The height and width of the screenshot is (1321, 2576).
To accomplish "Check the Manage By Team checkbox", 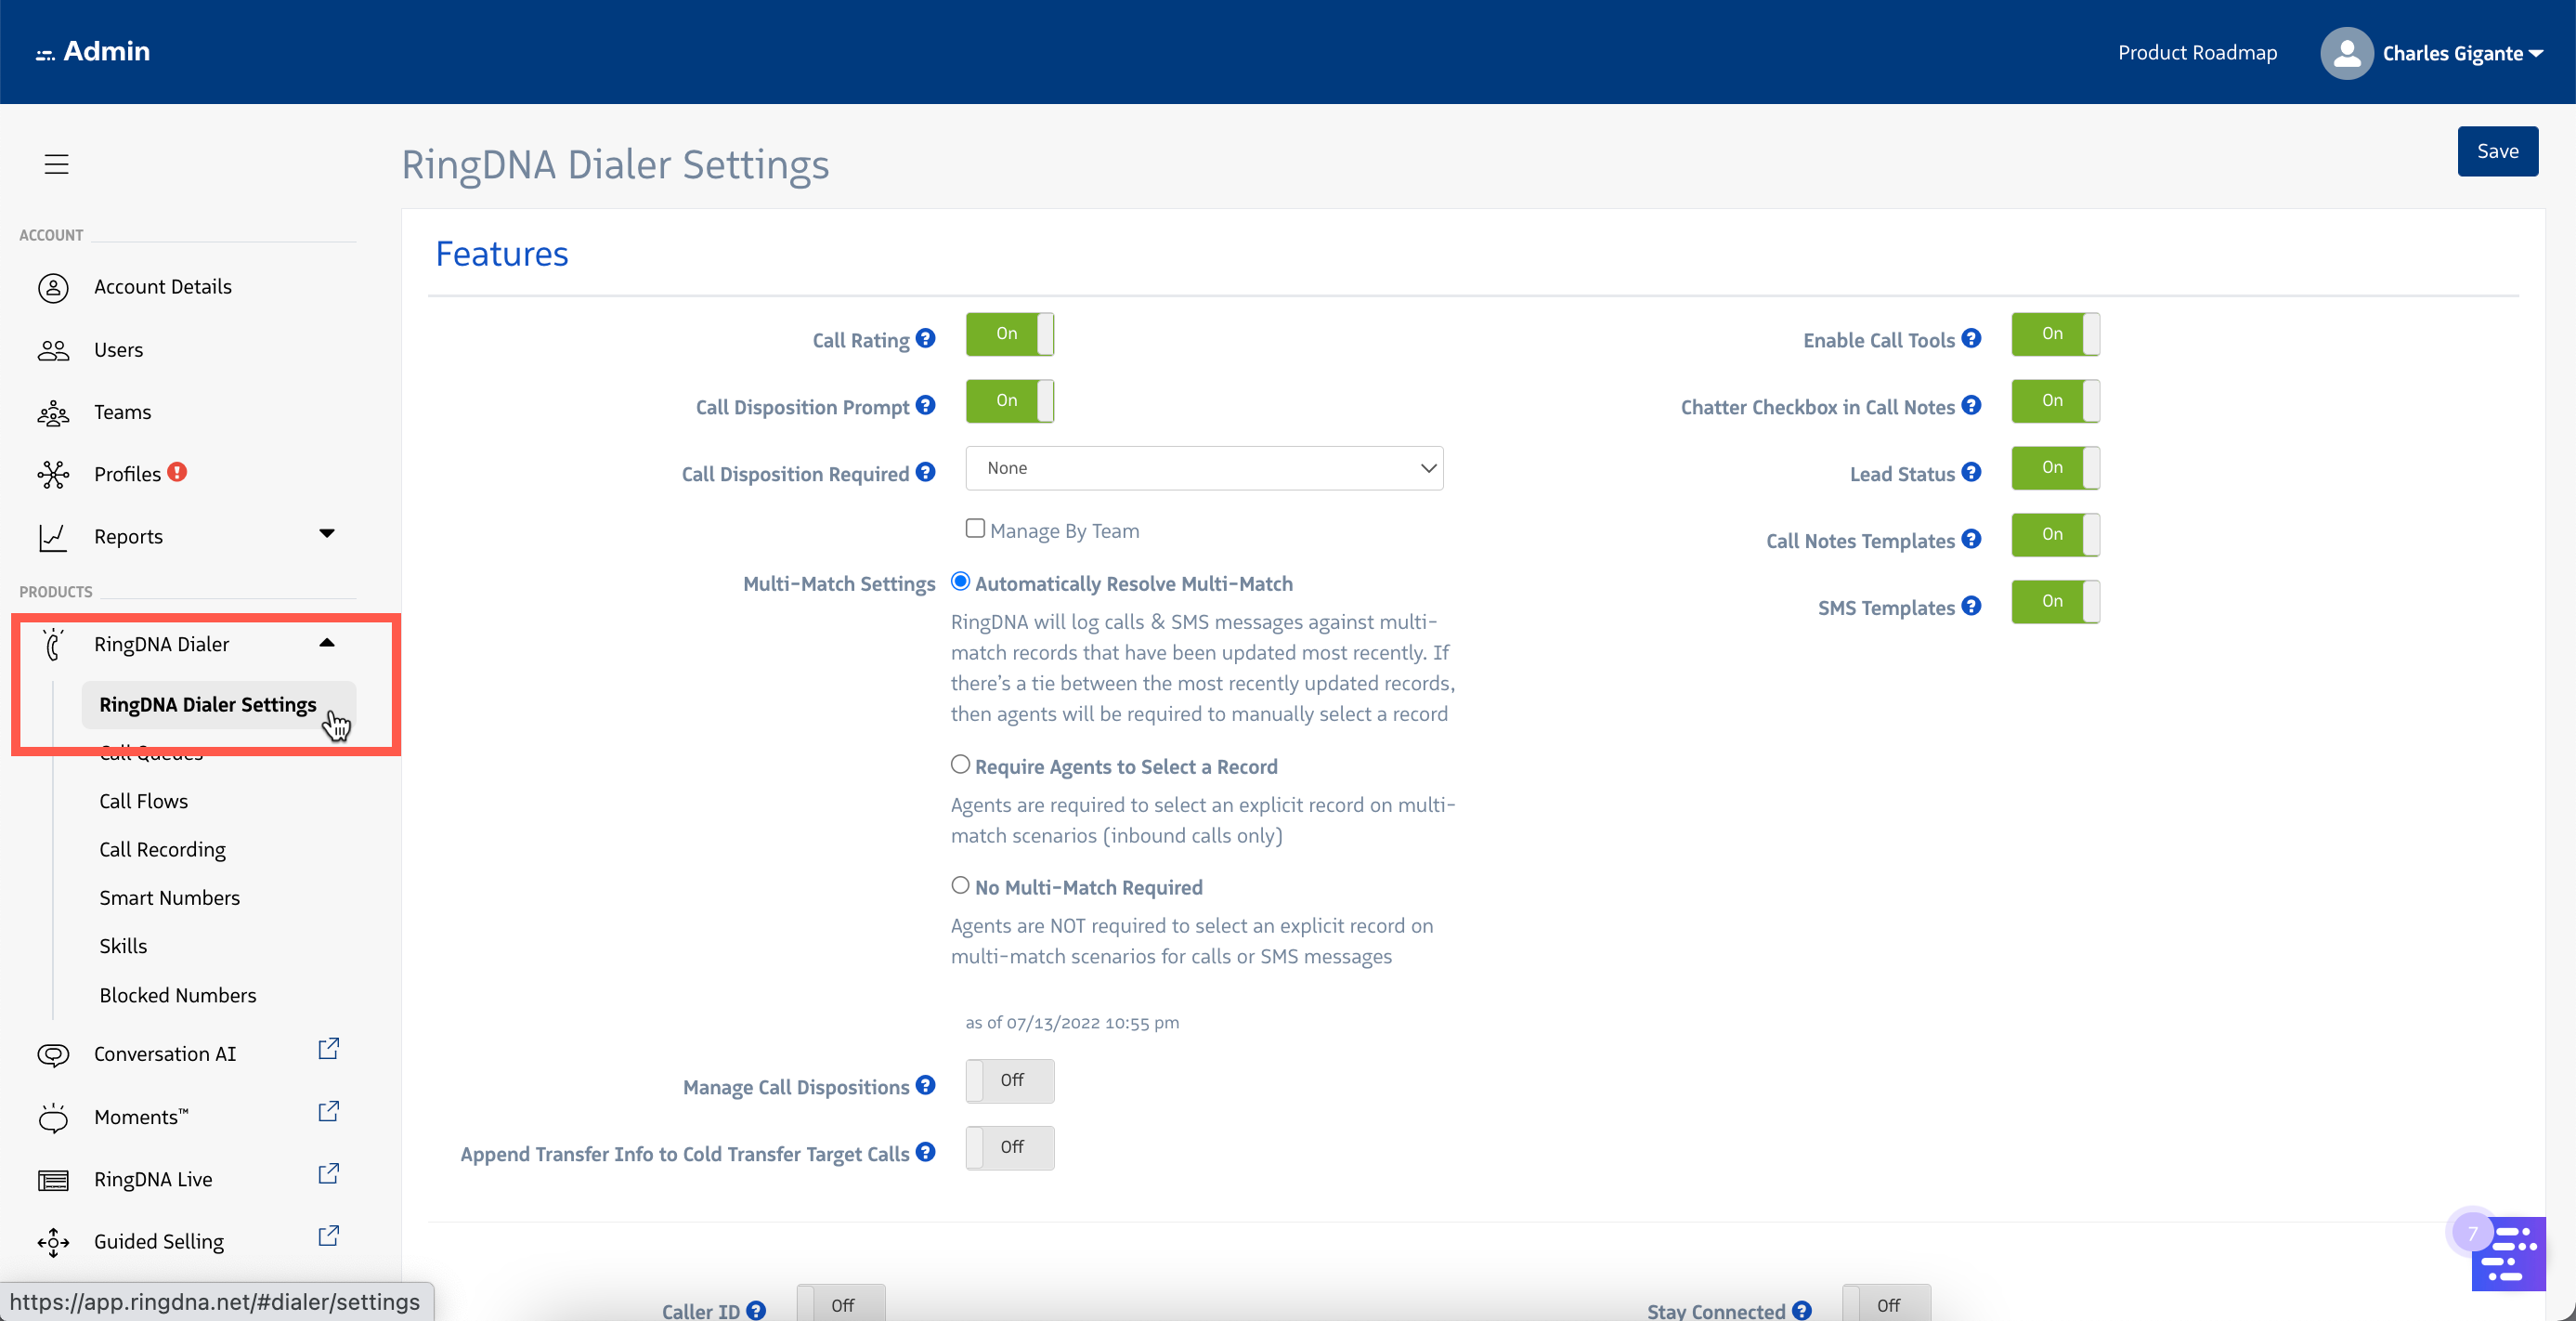I will click(x=975, y=529).
